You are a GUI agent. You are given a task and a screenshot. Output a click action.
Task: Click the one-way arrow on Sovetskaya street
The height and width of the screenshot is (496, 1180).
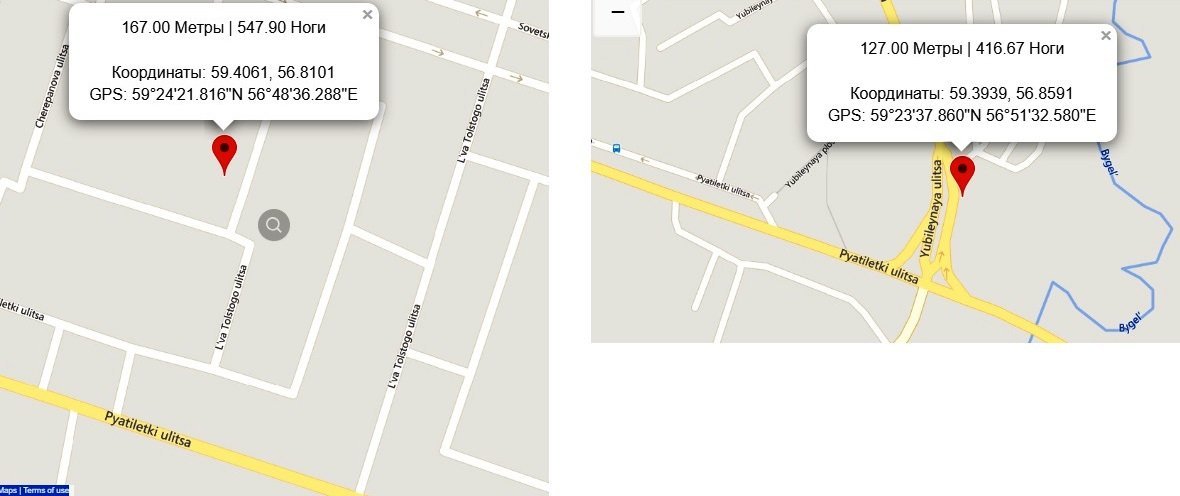coord(481,14)
